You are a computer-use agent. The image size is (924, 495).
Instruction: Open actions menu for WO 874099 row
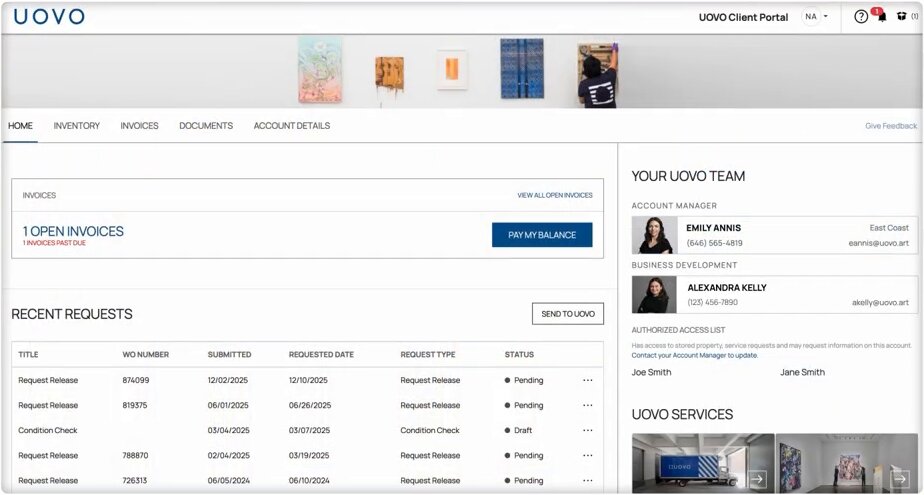(x=588, y=380)
